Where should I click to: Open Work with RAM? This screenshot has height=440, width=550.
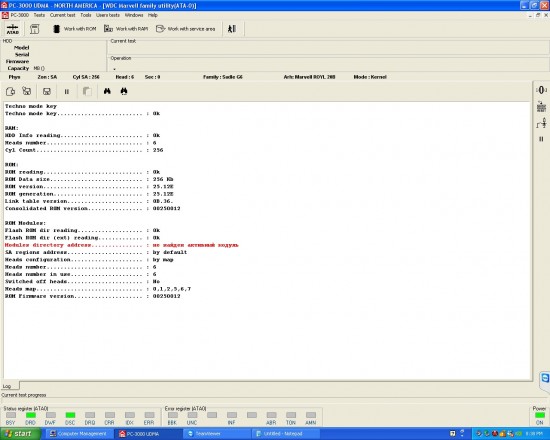click(x=126, y=29)
